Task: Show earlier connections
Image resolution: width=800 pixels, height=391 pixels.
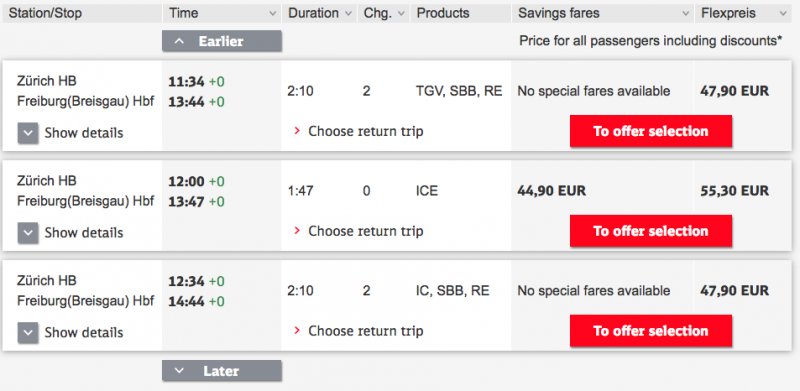Action: click(x=222, y=41)
